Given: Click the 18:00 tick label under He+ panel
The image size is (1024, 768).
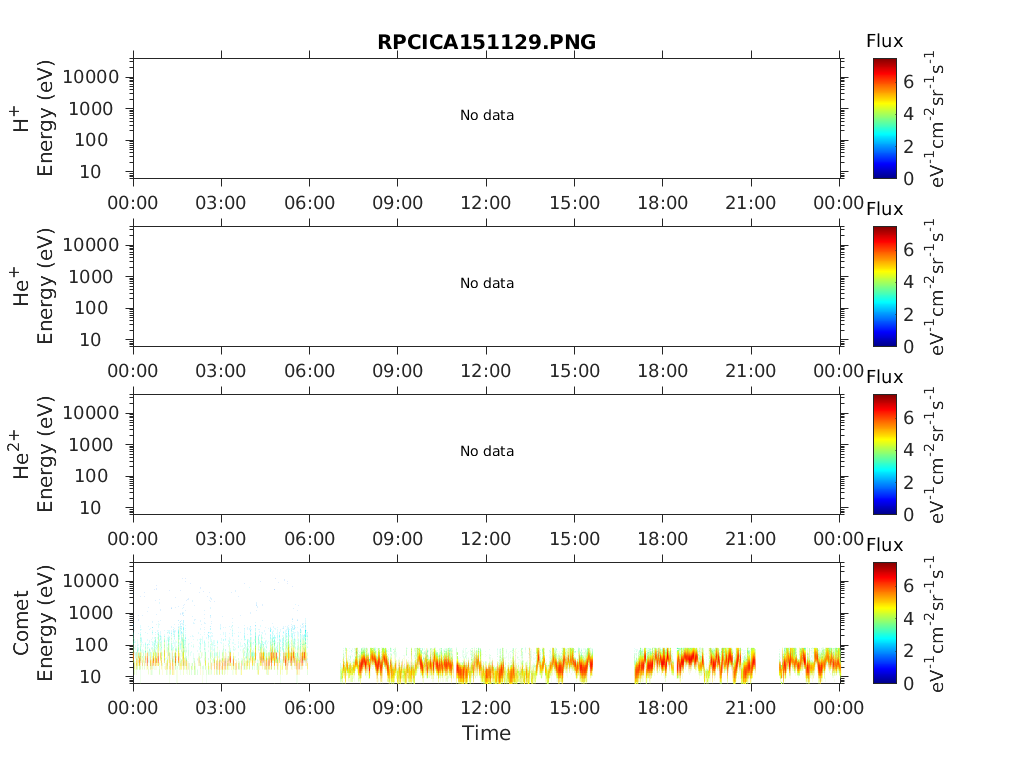Looking at the screenshot, I should [x=662, y=371].
